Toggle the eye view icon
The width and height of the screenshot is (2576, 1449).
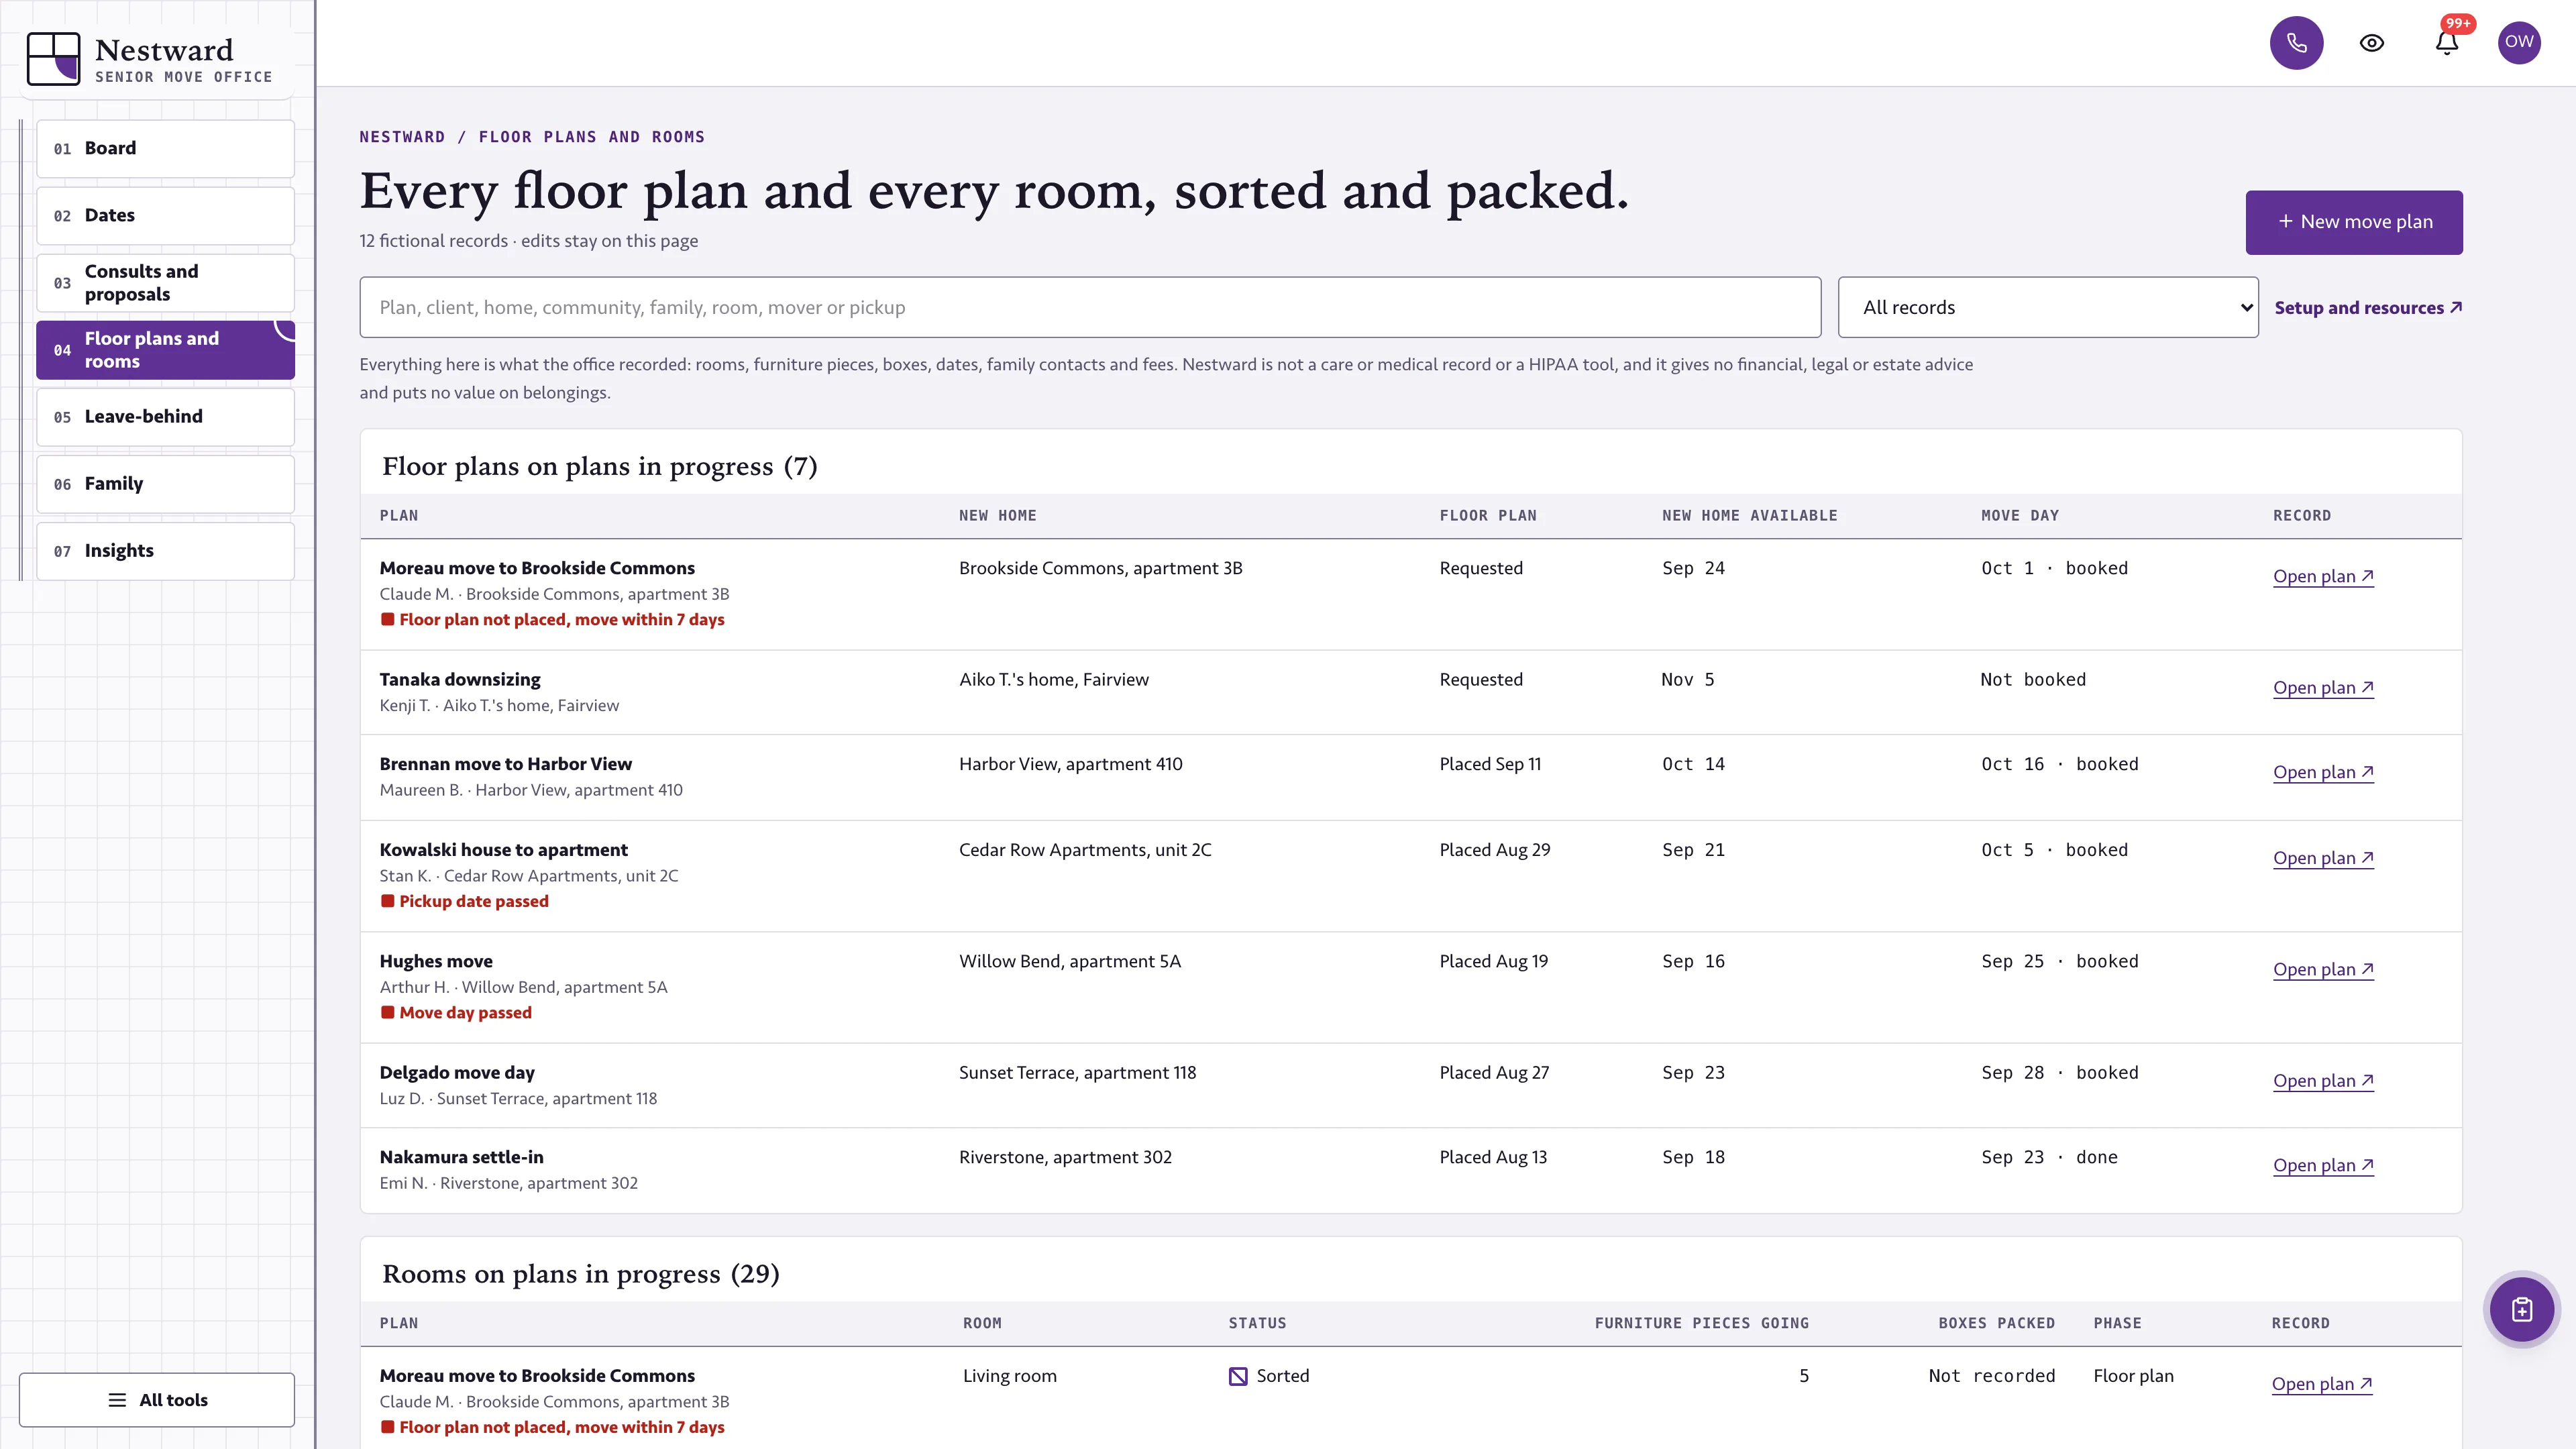click(2372, 43)
